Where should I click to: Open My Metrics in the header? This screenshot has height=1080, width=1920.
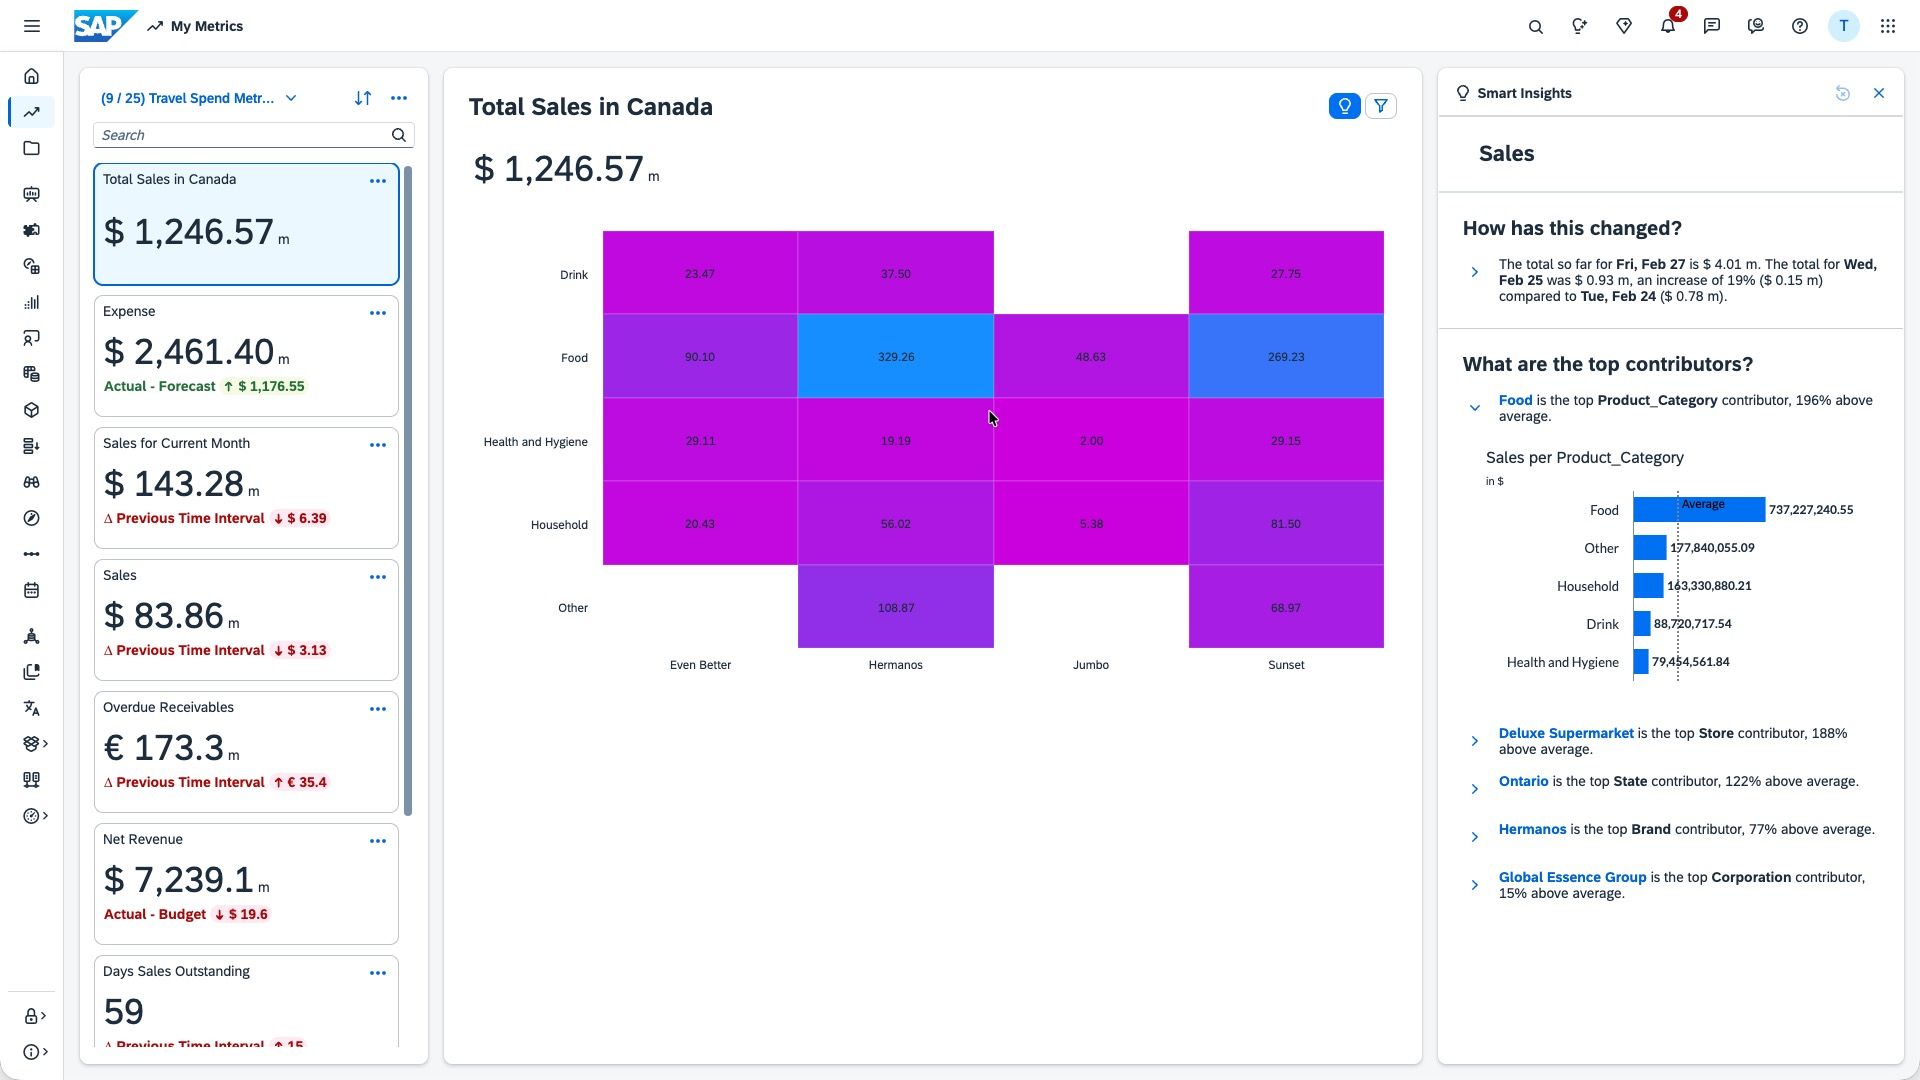(205, 26)
